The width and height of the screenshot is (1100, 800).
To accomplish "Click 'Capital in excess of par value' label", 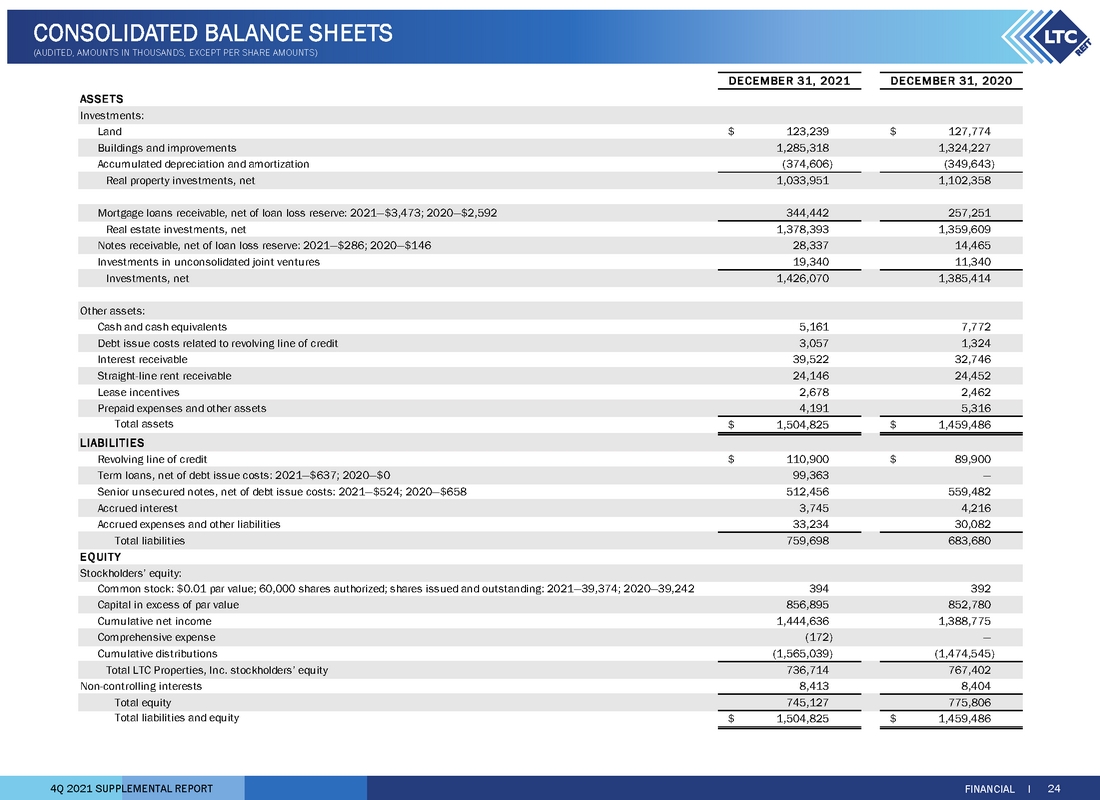I will point(168,605).
